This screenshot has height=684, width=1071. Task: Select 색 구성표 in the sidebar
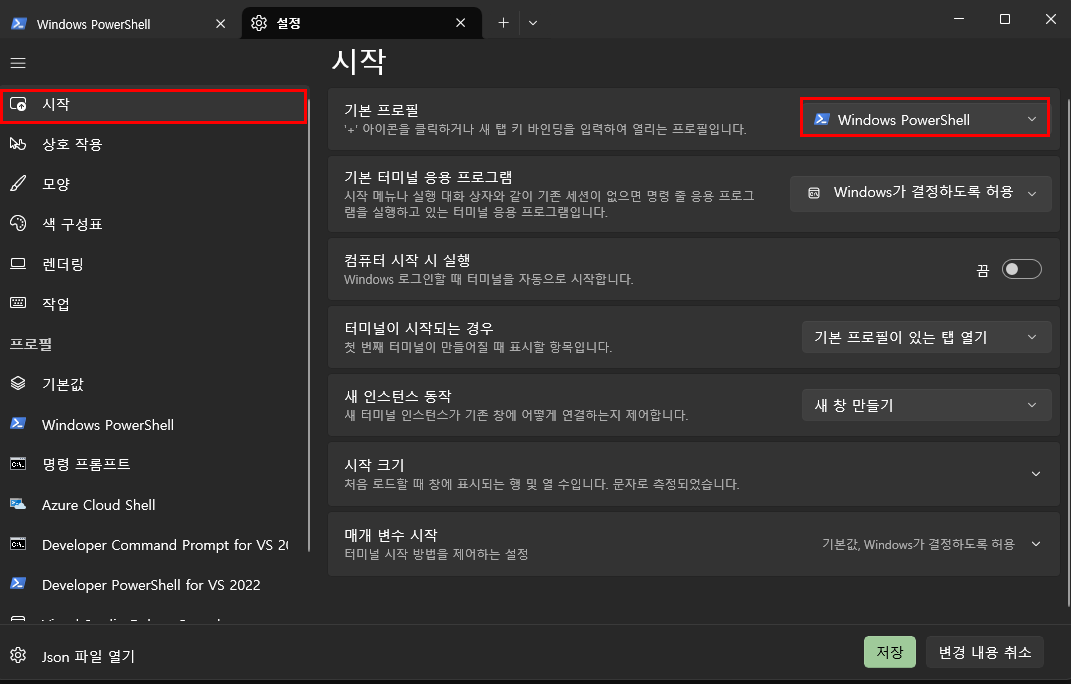[154, 224]
